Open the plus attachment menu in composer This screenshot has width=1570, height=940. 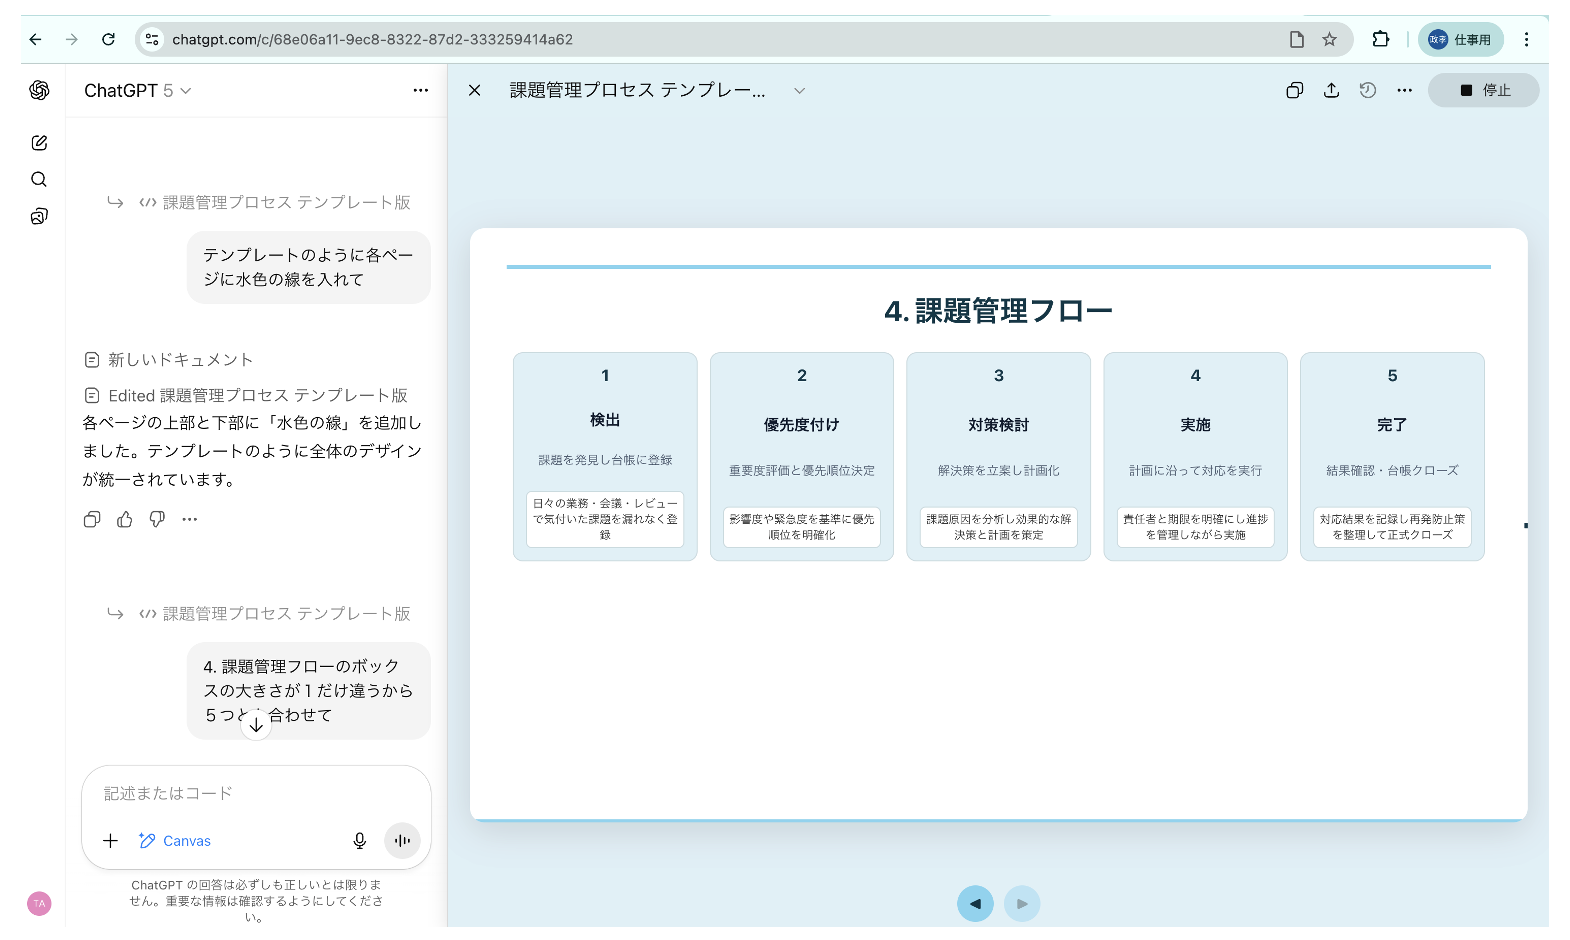coord(111,841)
